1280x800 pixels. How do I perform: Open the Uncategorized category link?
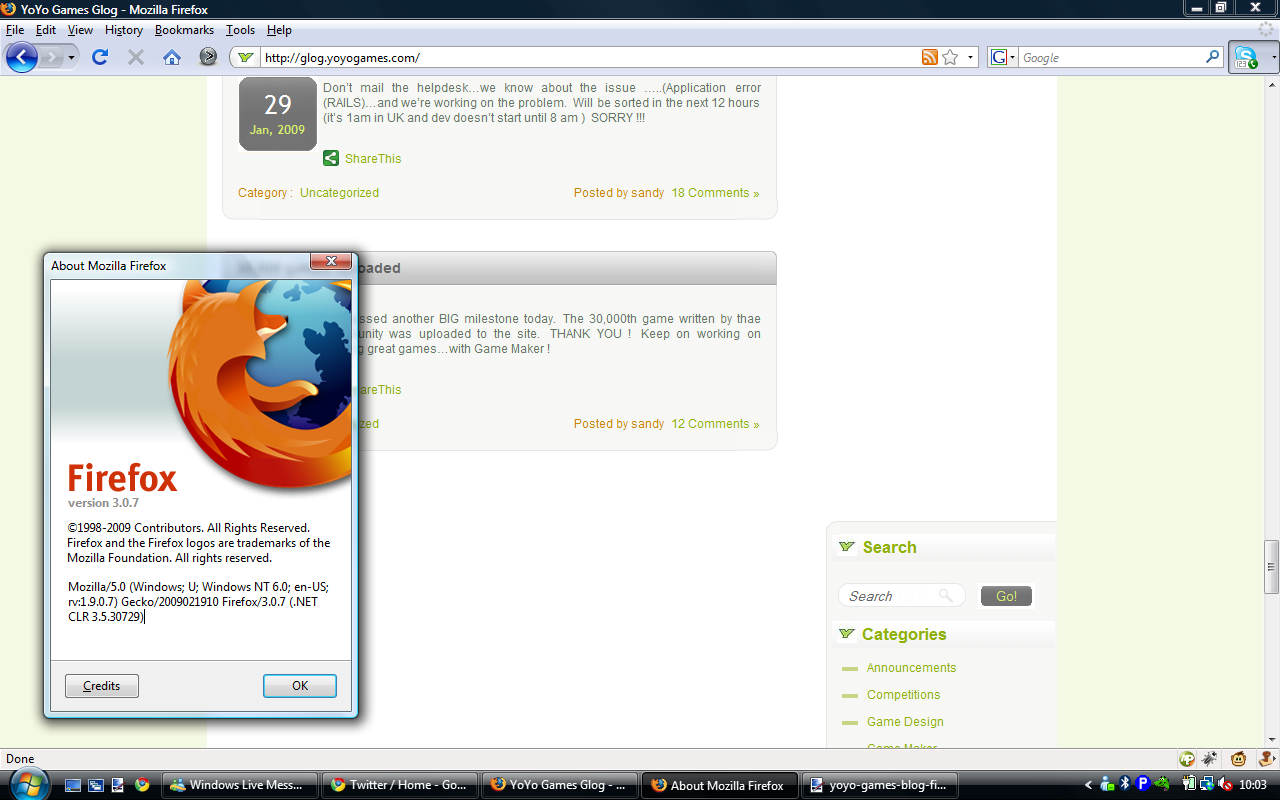point(339,193)
